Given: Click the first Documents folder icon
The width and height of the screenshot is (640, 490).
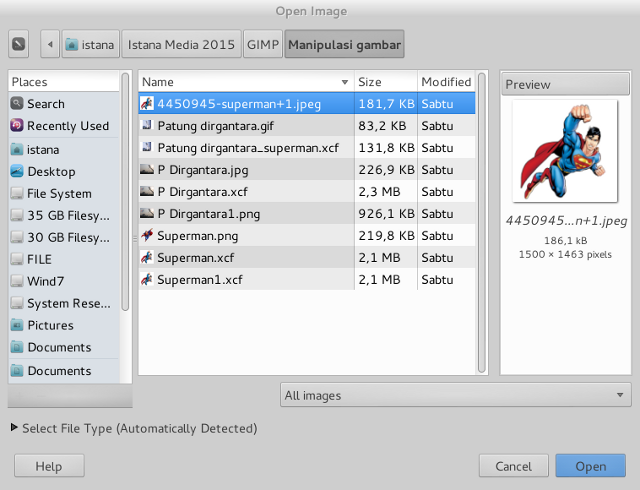Looking at the screenshot, I should (x=17, y=347).
